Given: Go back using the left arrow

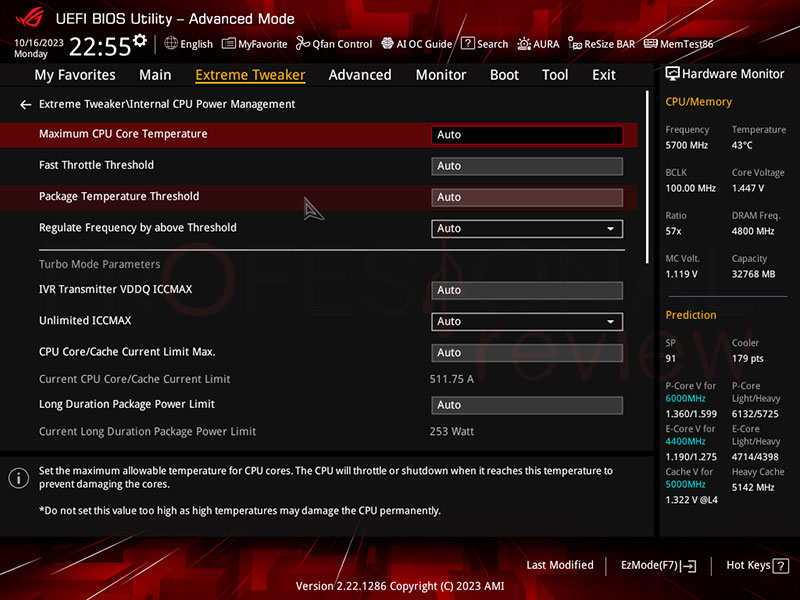Looking at the screenshot, I should coord(26,105).
